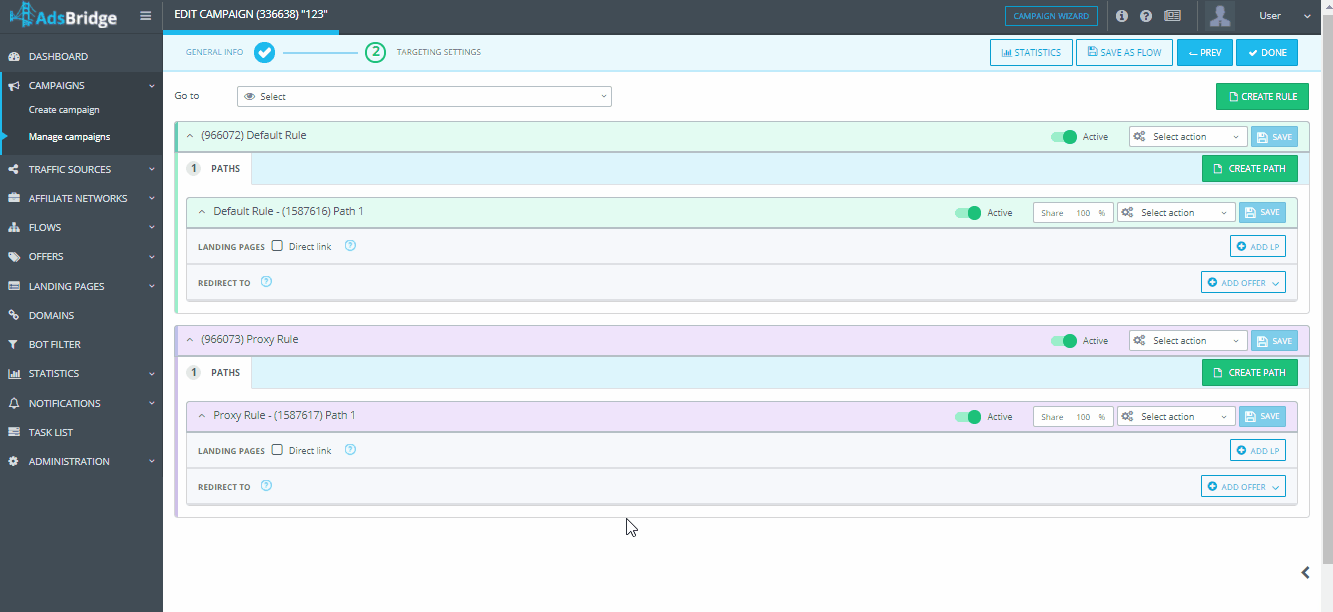Check Direct link box in Default Rule path
The image size is (1333, 612).
point(278,246)
